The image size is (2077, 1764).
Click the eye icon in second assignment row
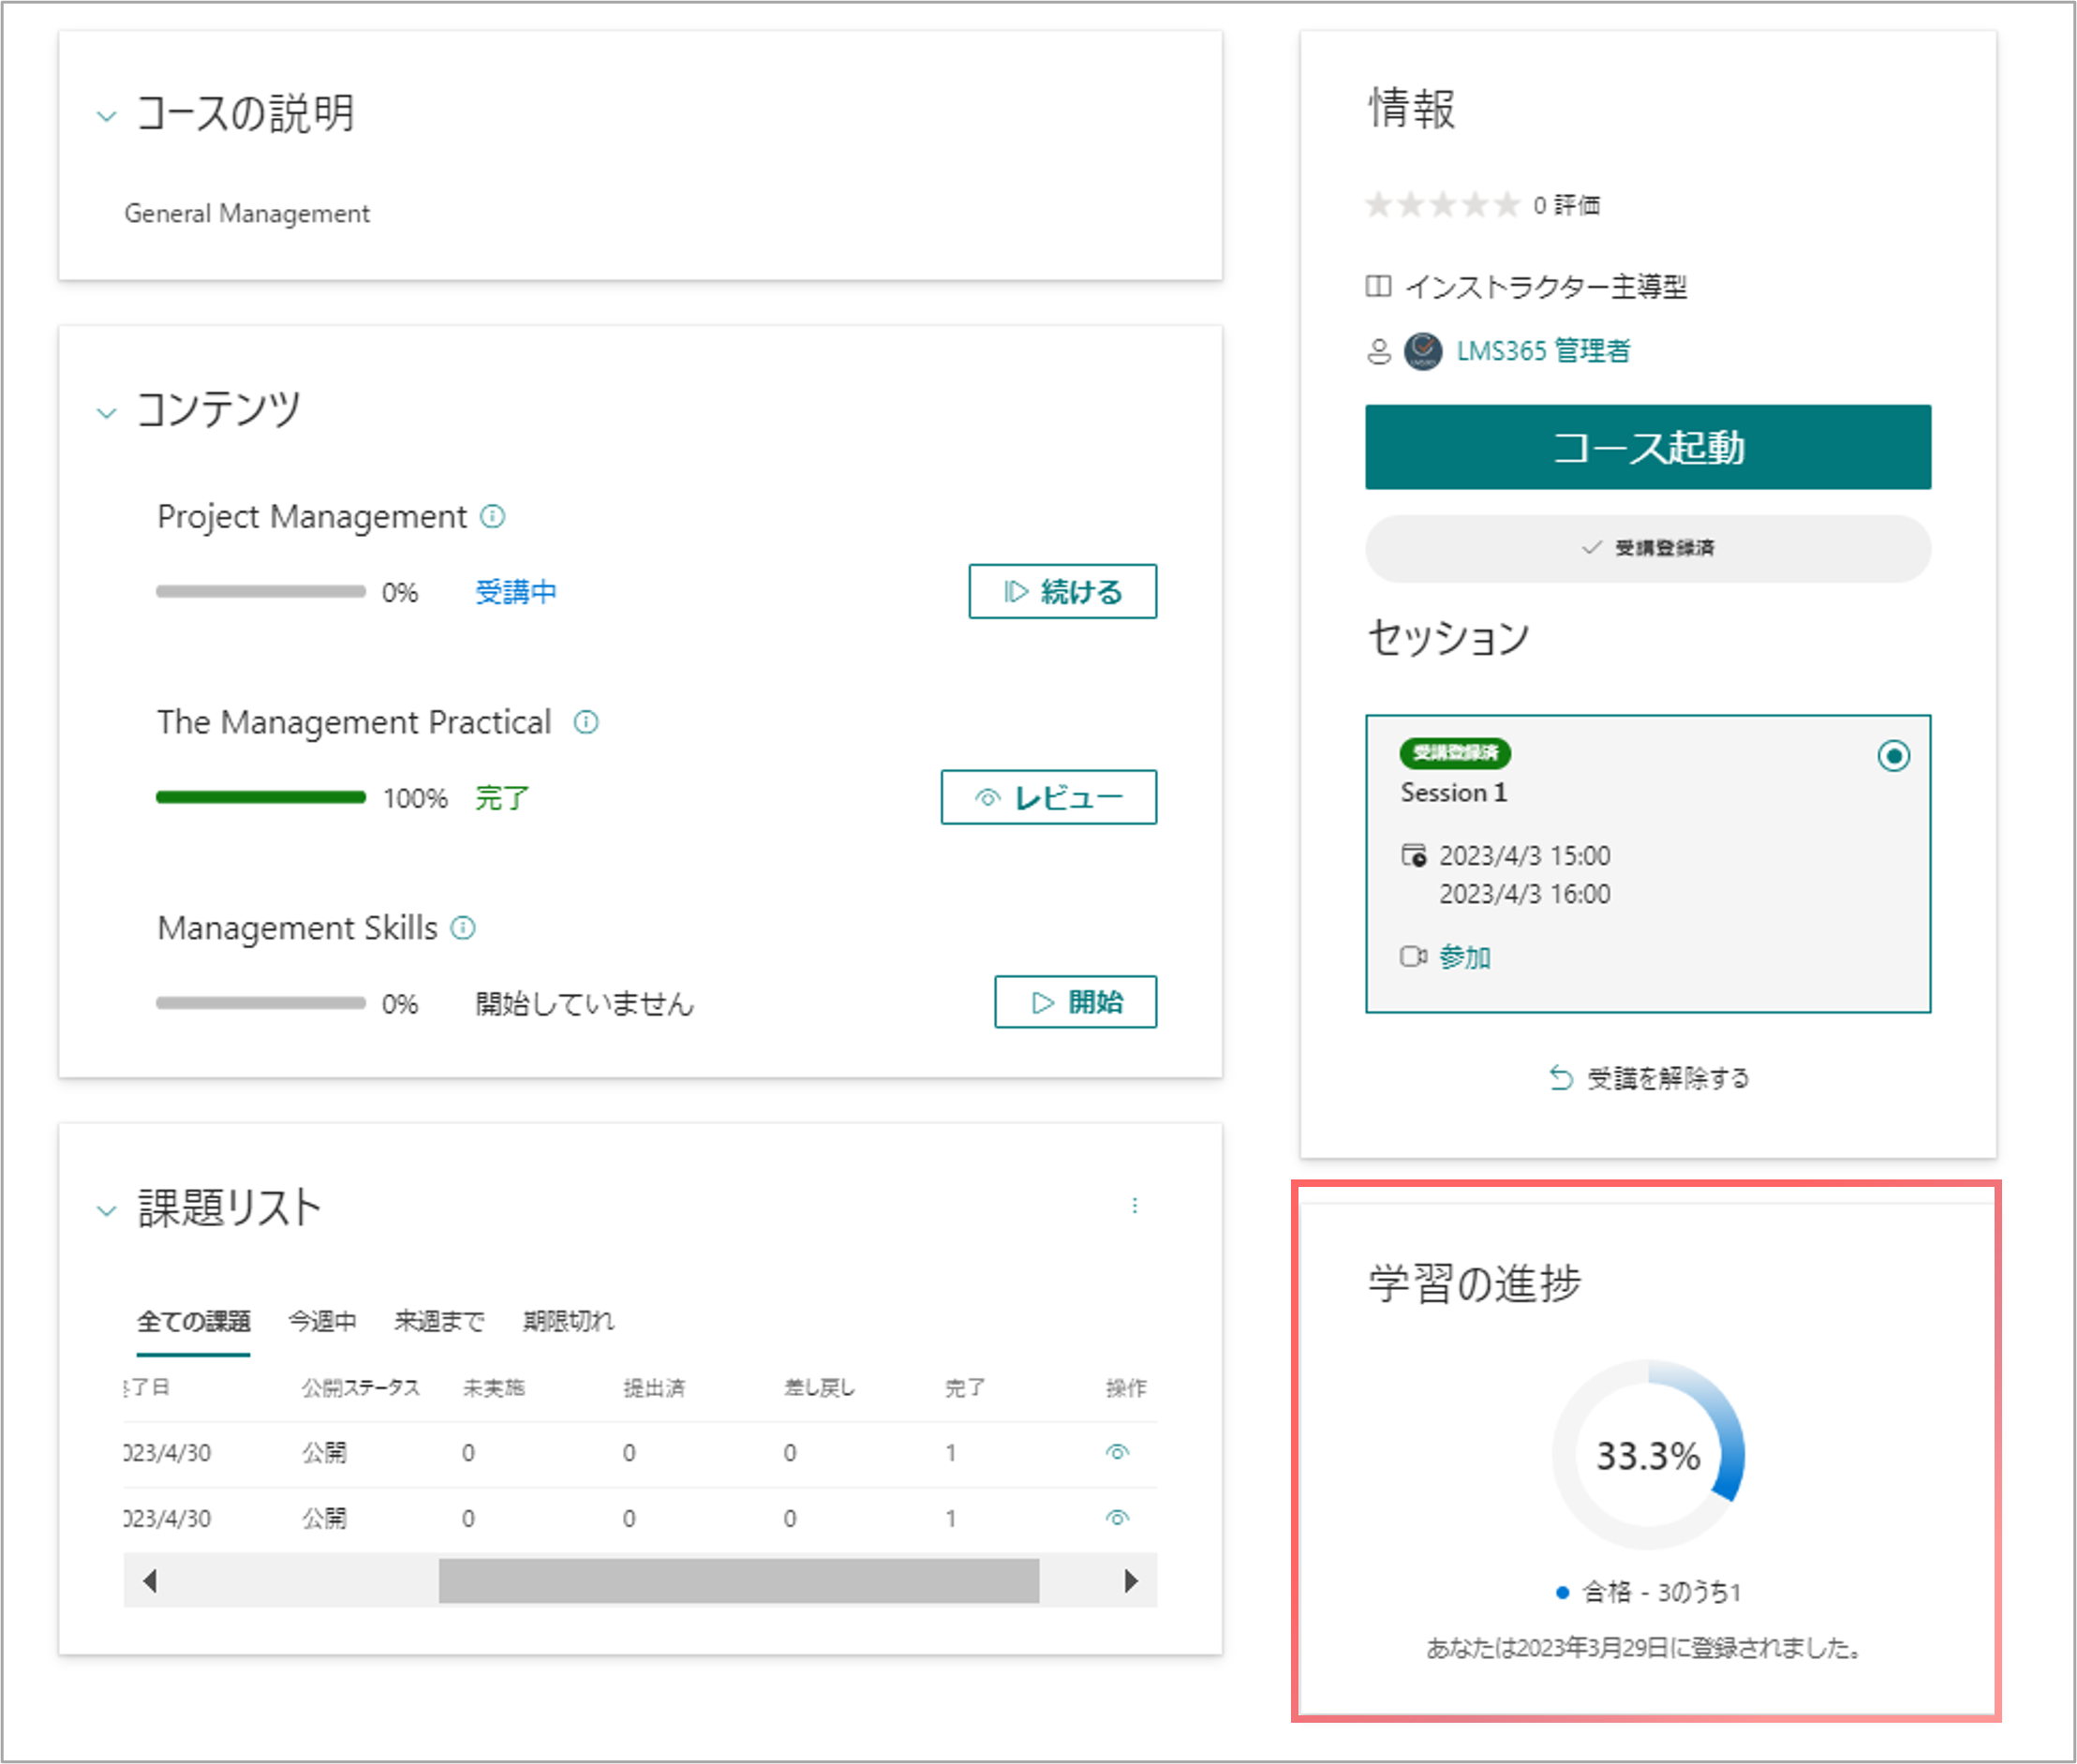(1117, 1518)
